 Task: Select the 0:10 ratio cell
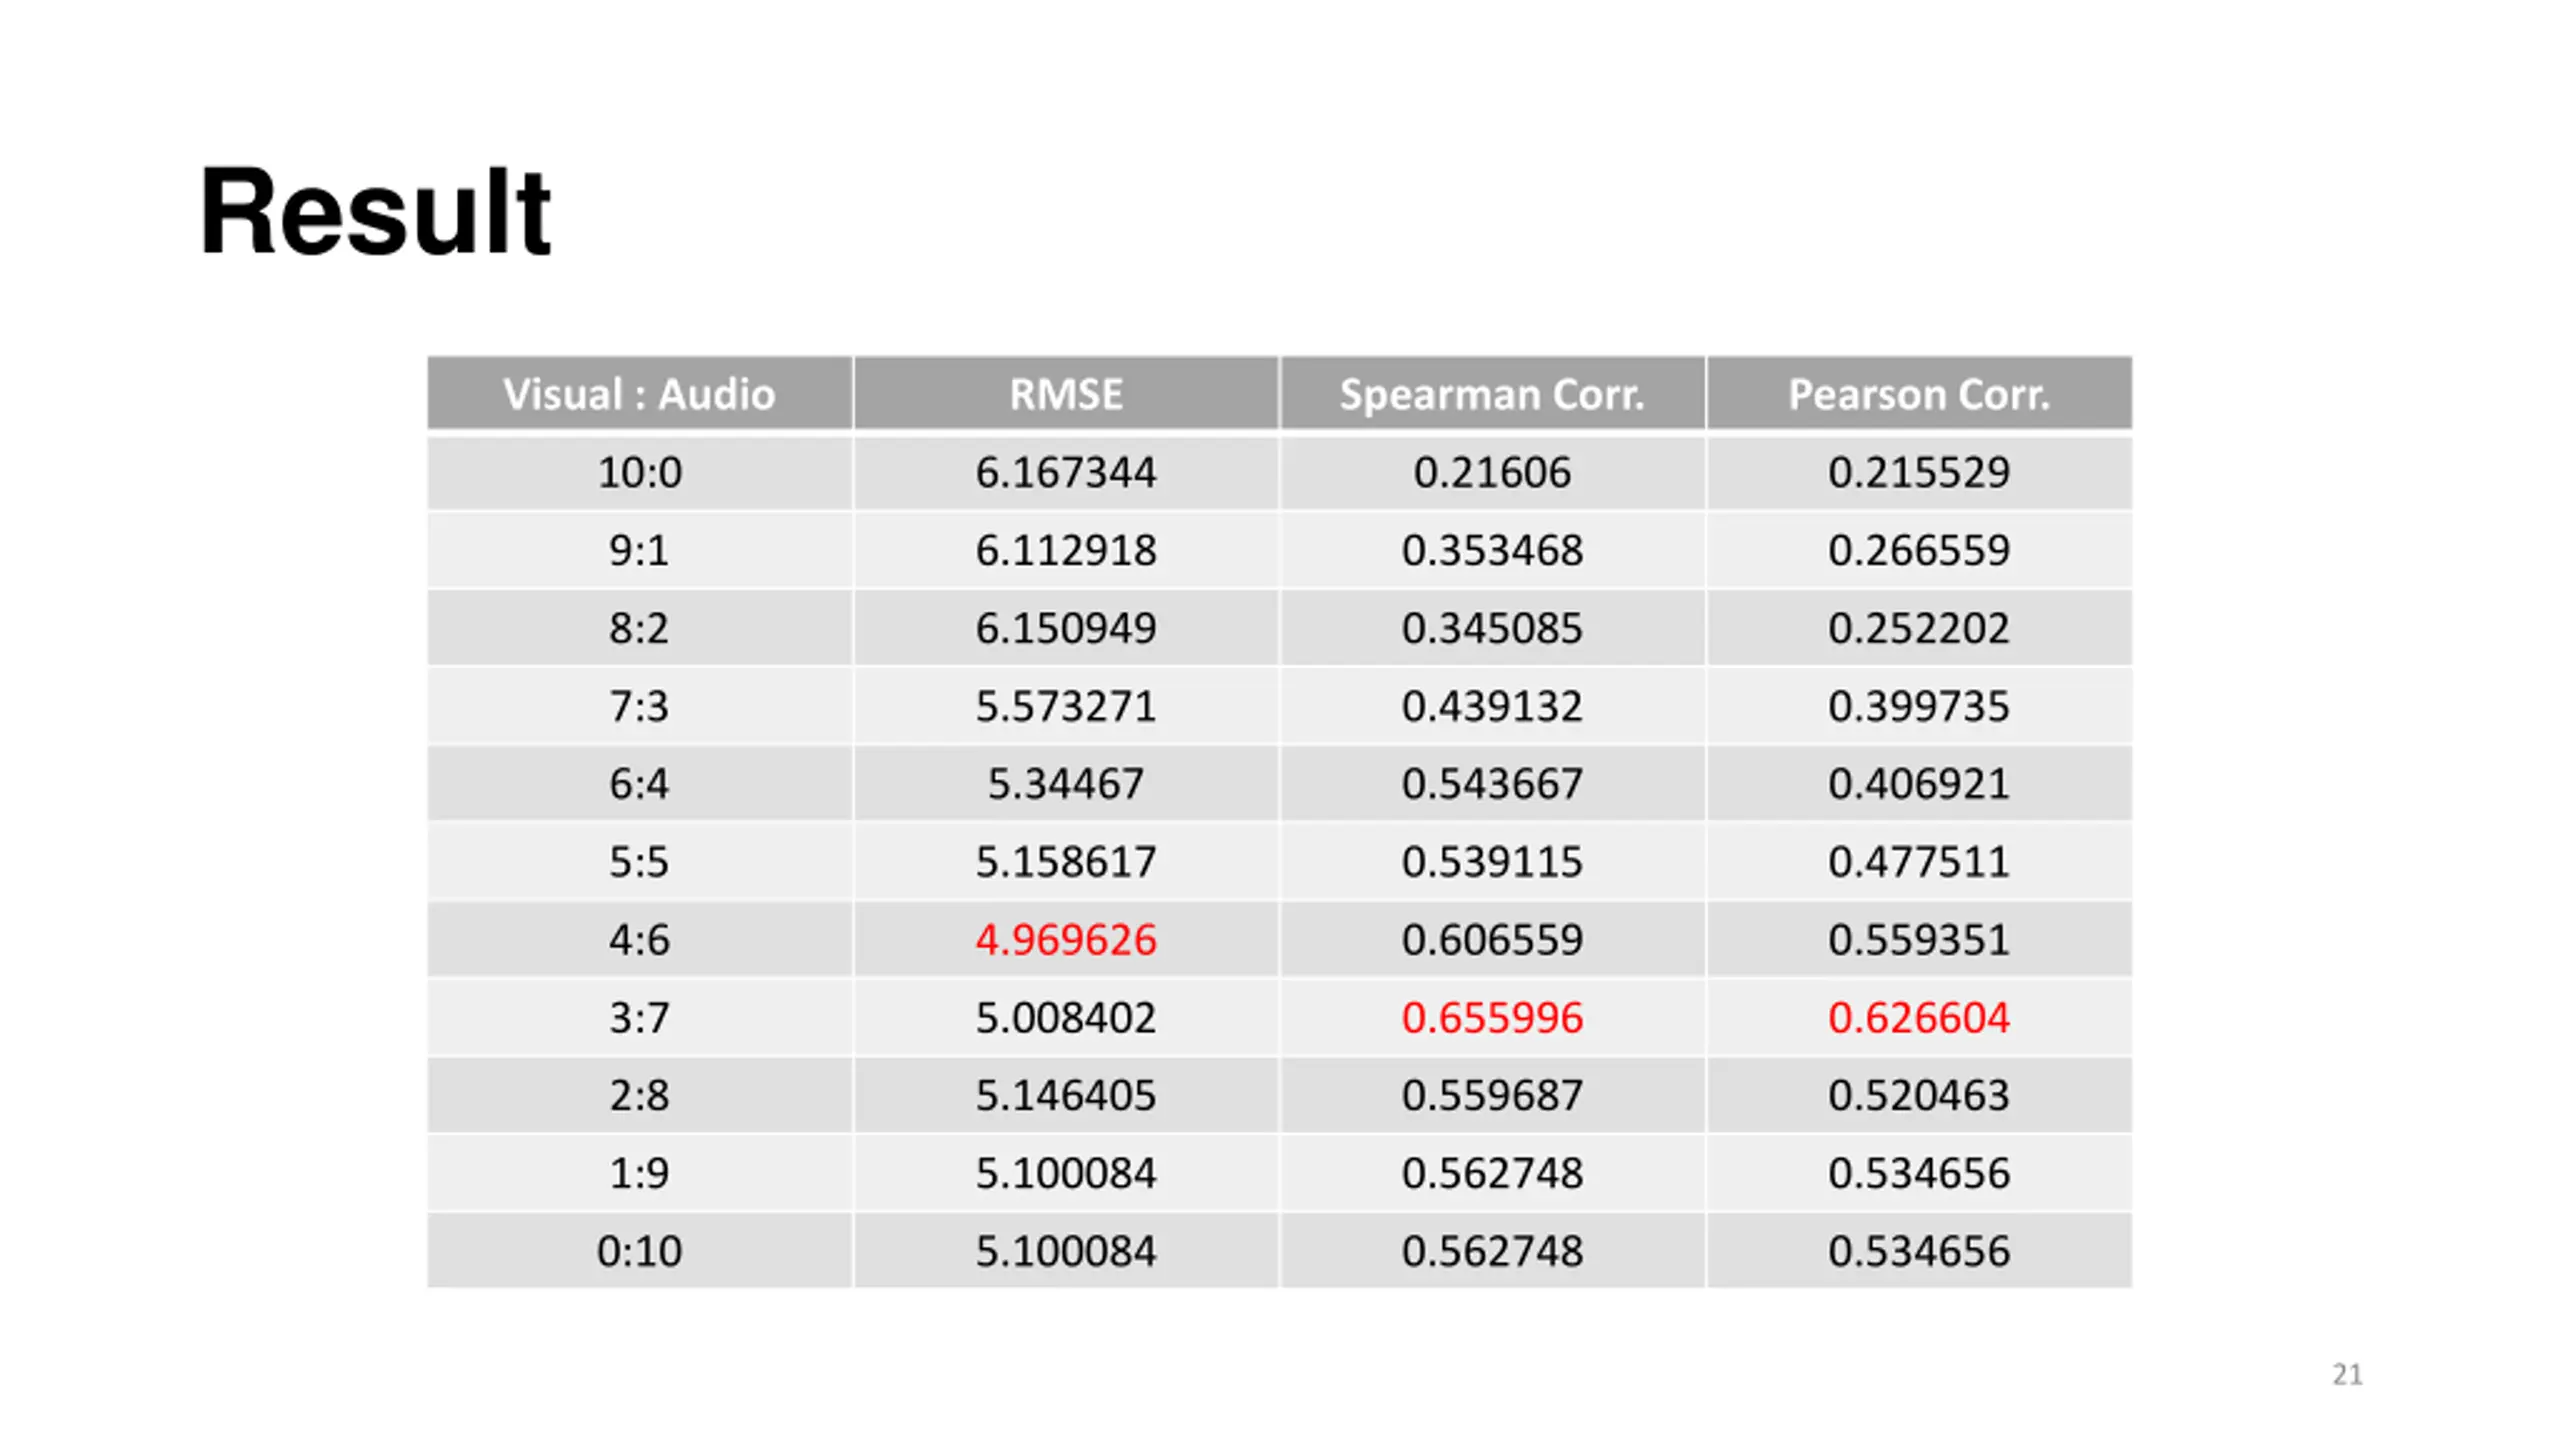639,1250
